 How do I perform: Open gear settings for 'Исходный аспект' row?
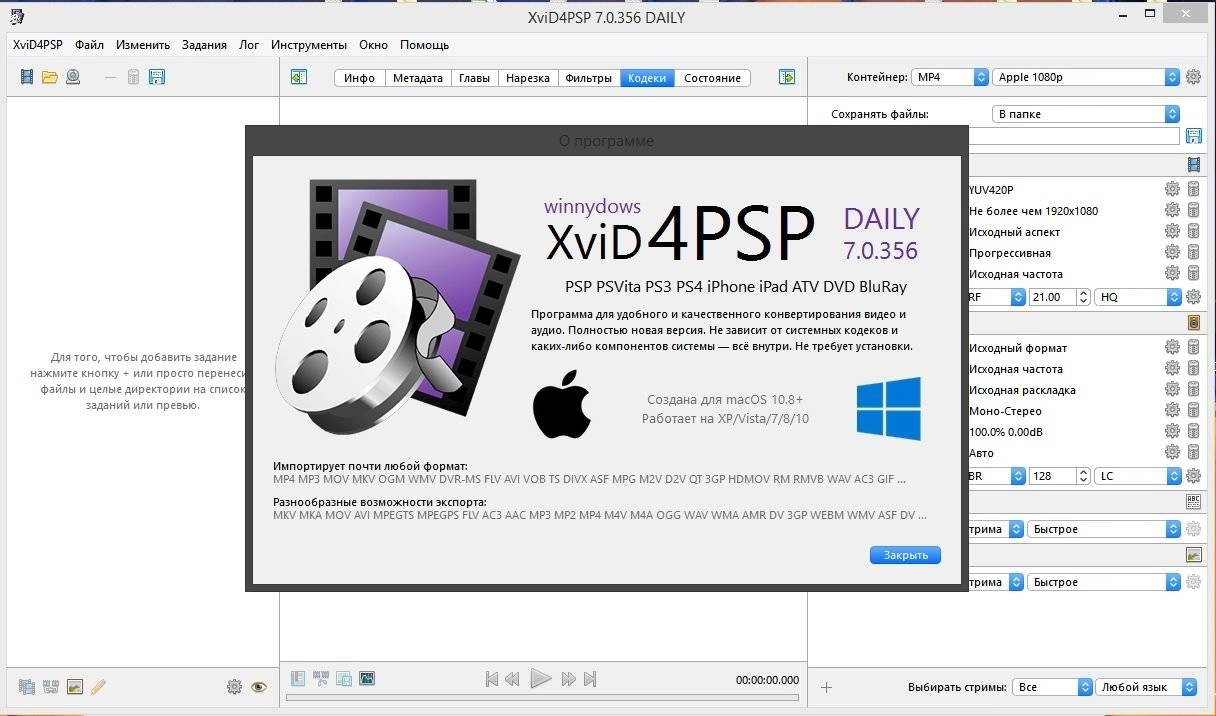pos(1172,232)
